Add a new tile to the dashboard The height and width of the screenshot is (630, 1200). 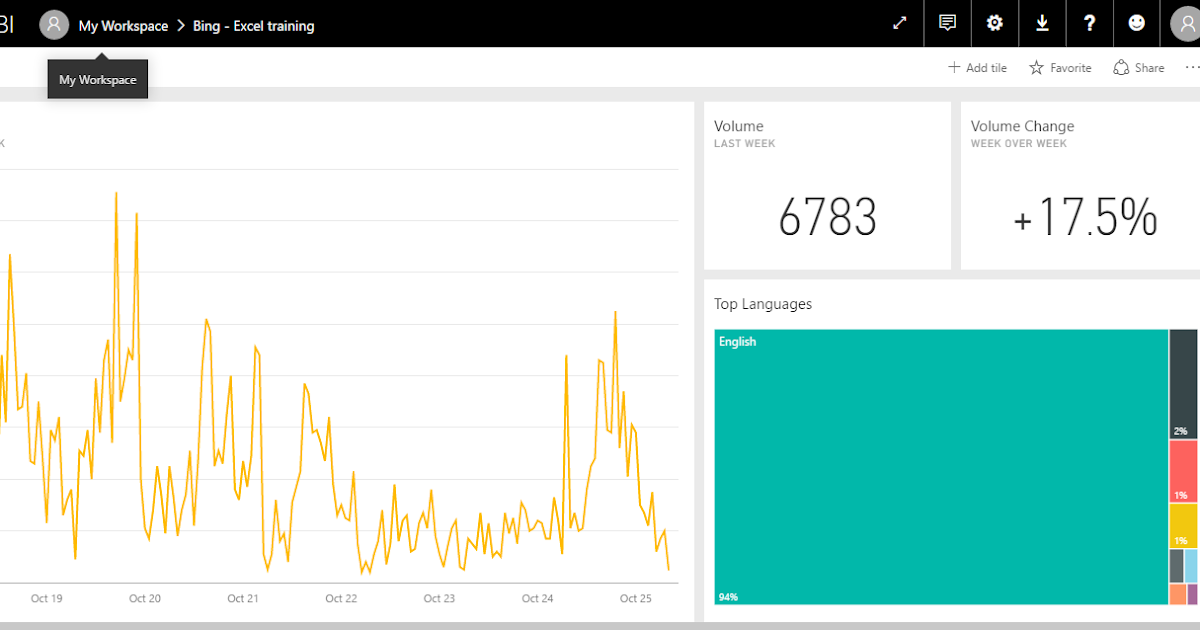(x=977, y=67)
